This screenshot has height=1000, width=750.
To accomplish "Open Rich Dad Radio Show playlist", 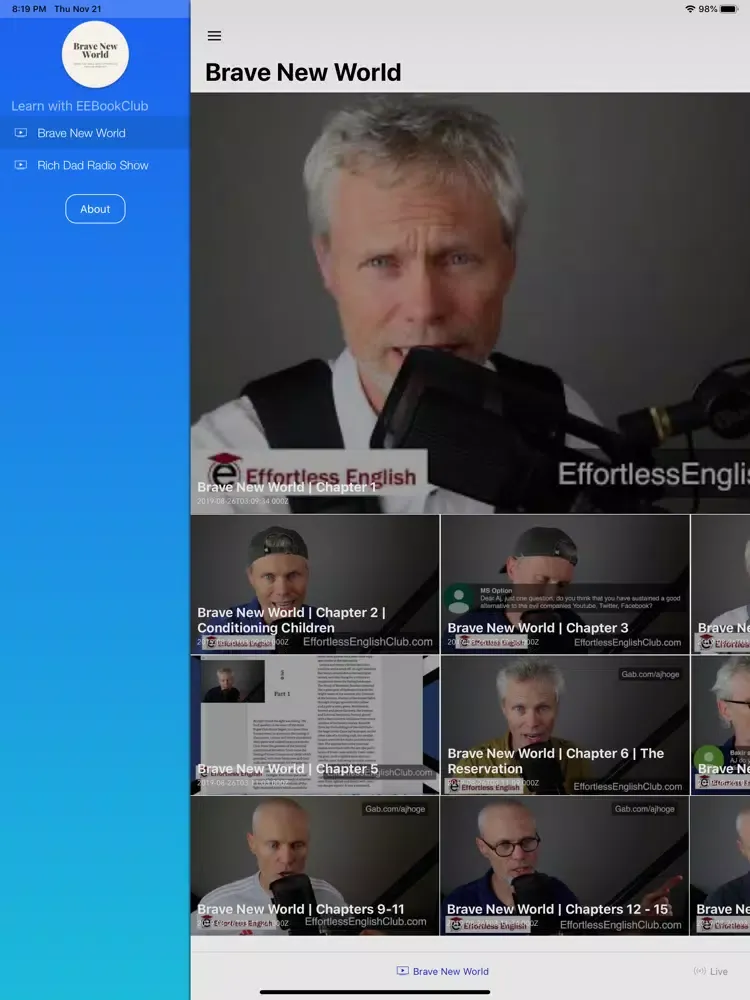I will click(95, 165).
